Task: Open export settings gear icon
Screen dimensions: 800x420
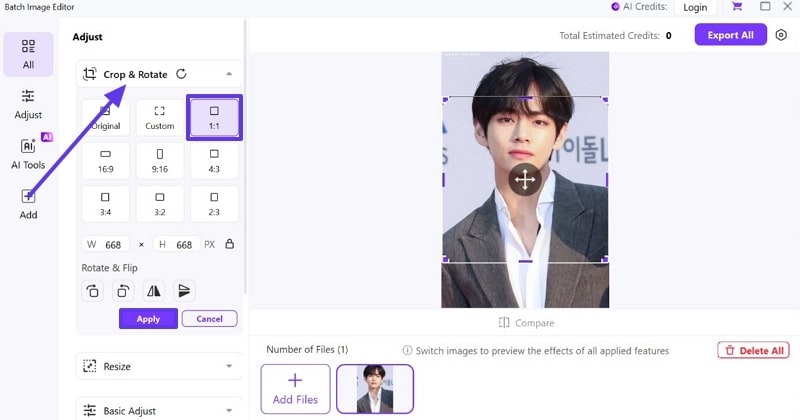Action: click(x=781, y=35)
